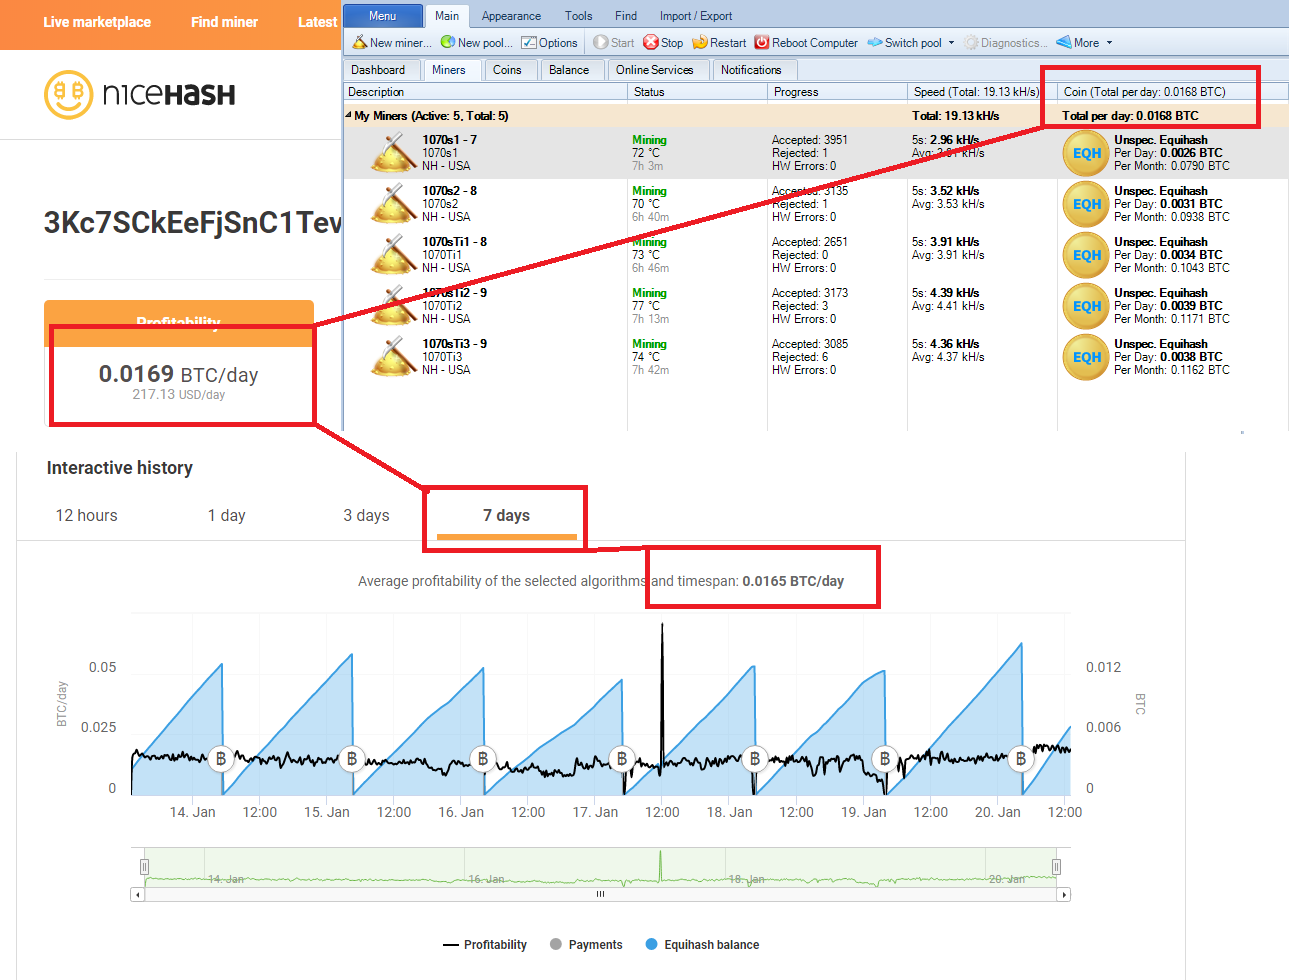Click the Reboot Computer icon

pyautogui.click(x=762, y=43)
